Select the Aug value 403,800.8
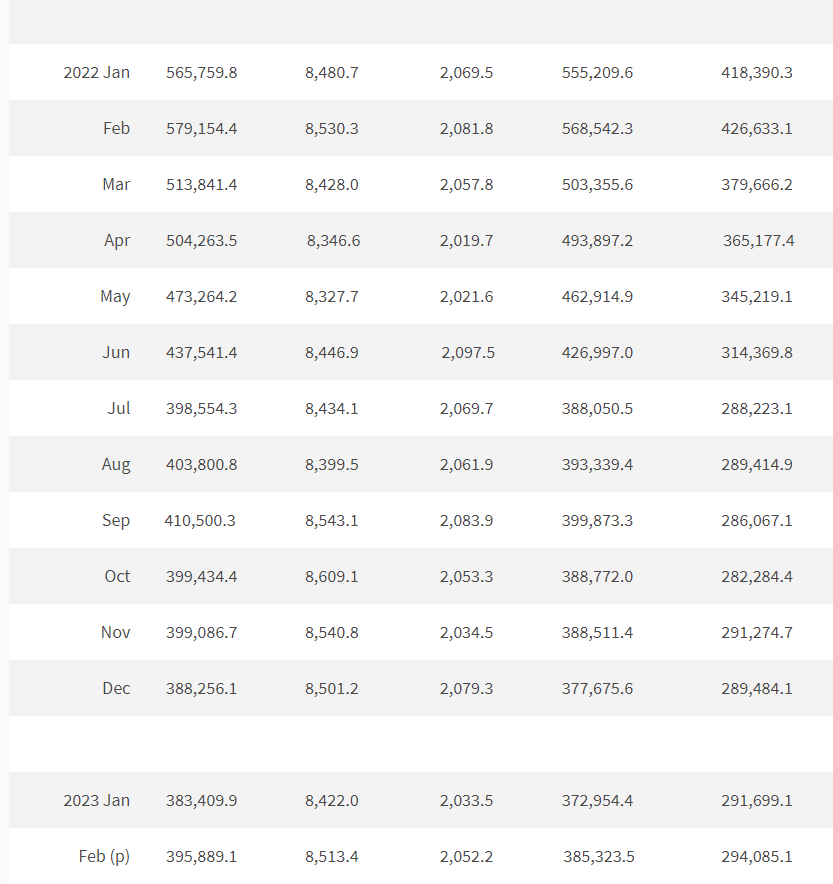833x884 pixels. point(201,465)
